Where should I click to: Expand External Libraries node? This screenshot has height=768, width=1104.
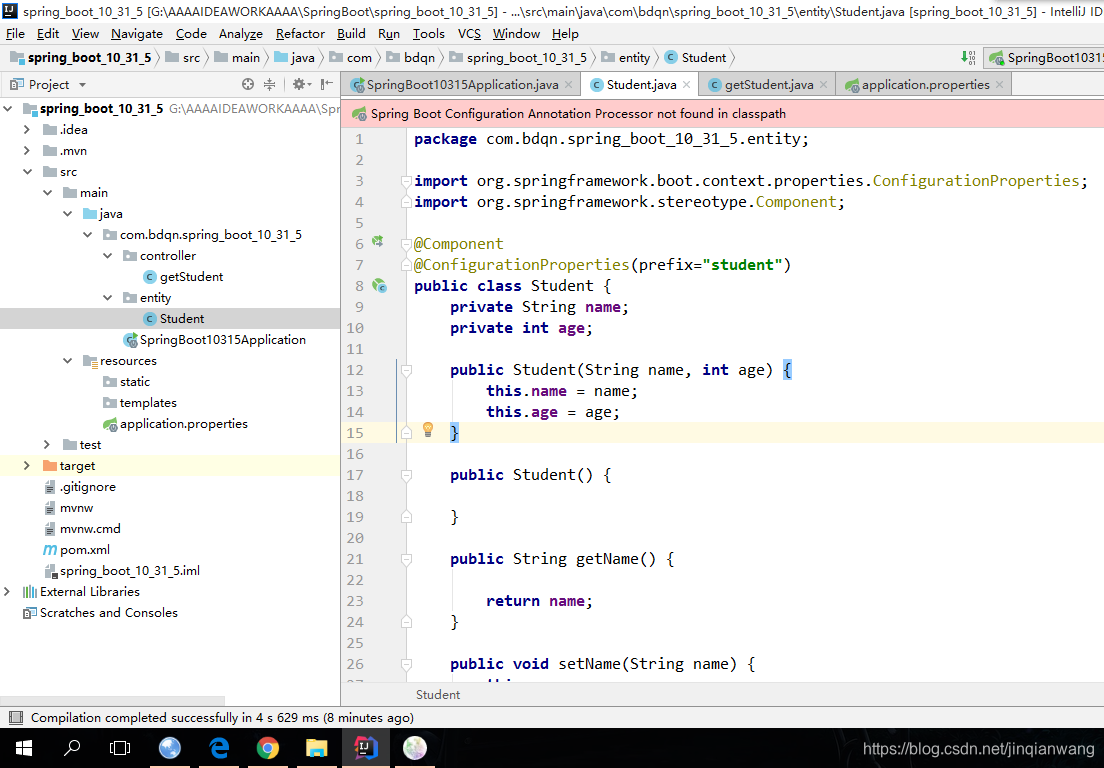coord(7,592)
